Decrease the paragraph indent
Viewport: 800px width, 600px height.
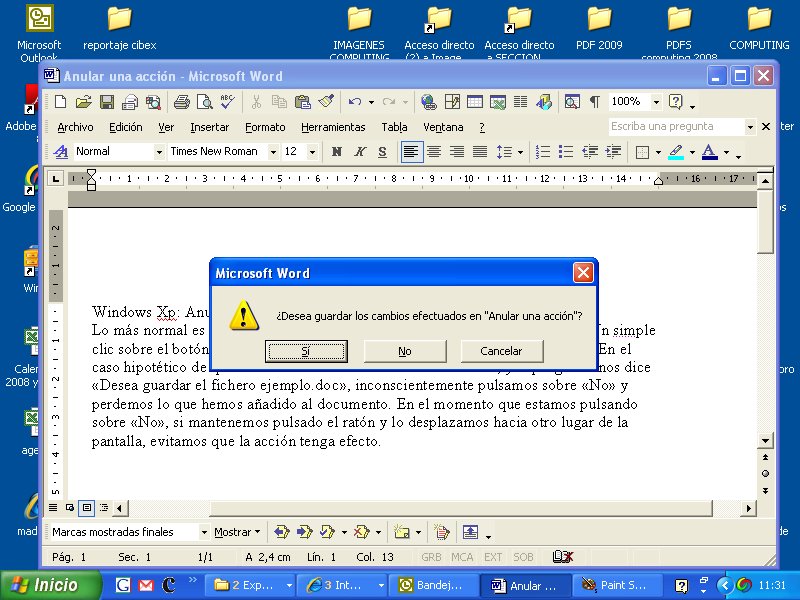590,152
